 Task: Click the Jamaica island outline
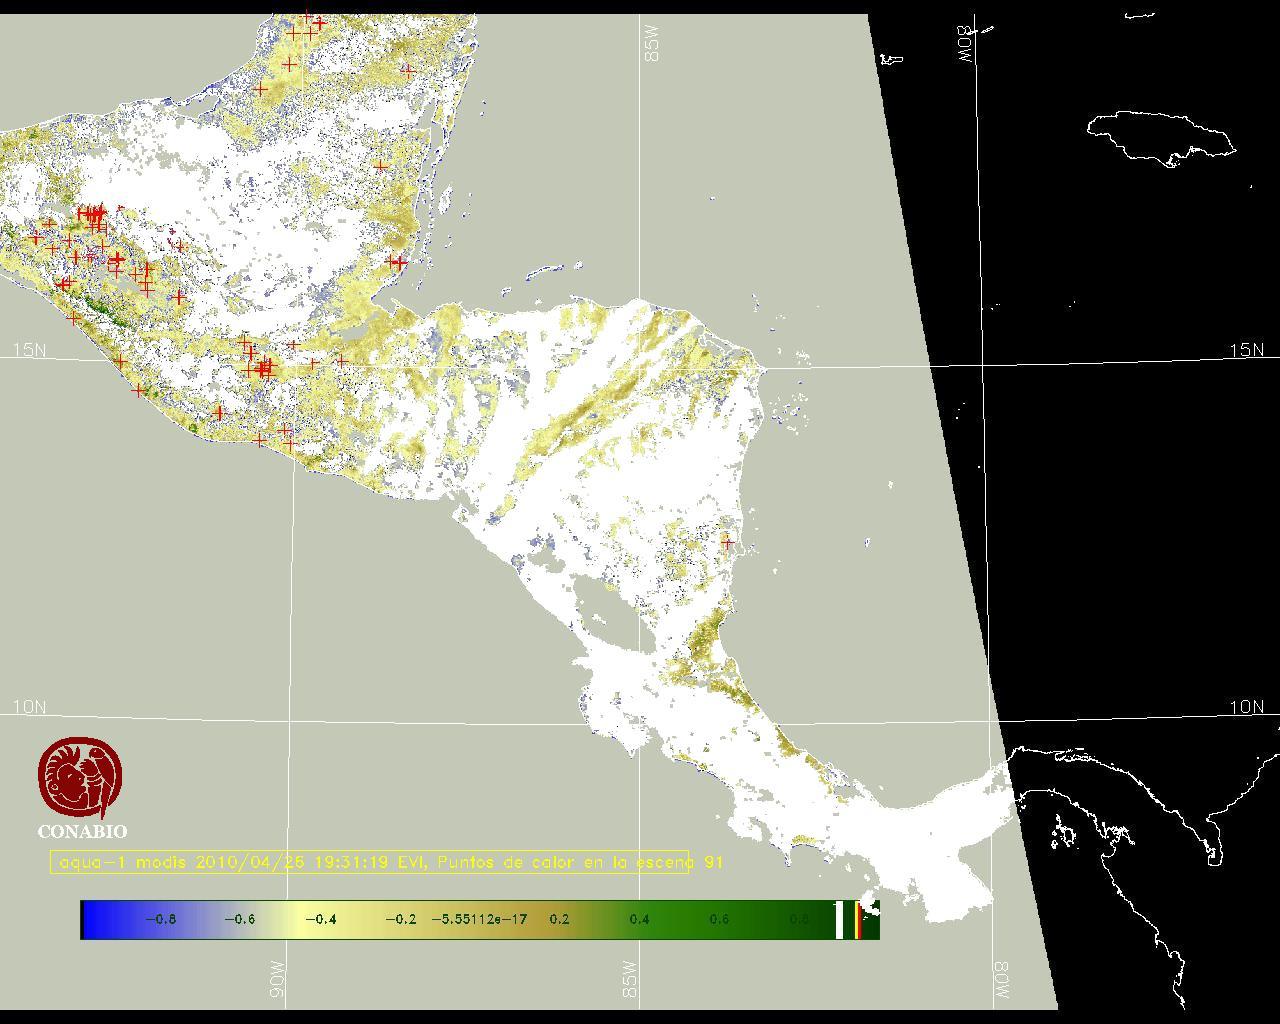click(1160, 135)
